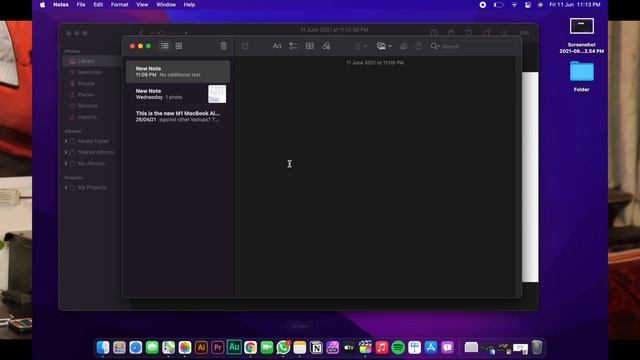Open Control Center from menu bar
640x360 pixels.
528,5
